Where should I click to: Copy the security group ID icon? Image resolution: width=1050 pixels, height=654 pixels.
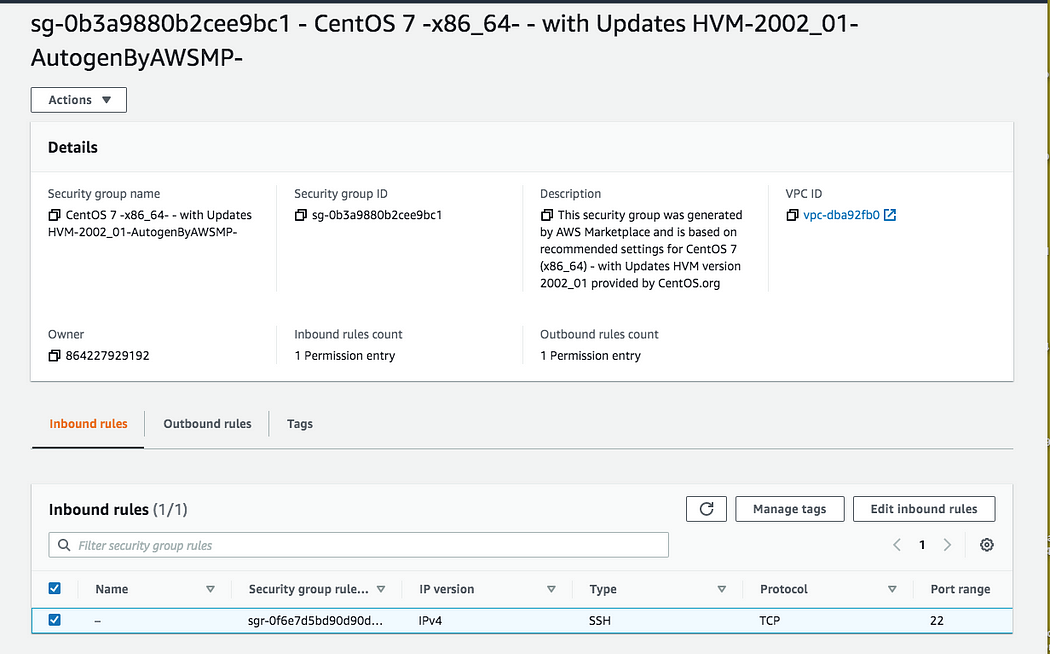(301, 215)
